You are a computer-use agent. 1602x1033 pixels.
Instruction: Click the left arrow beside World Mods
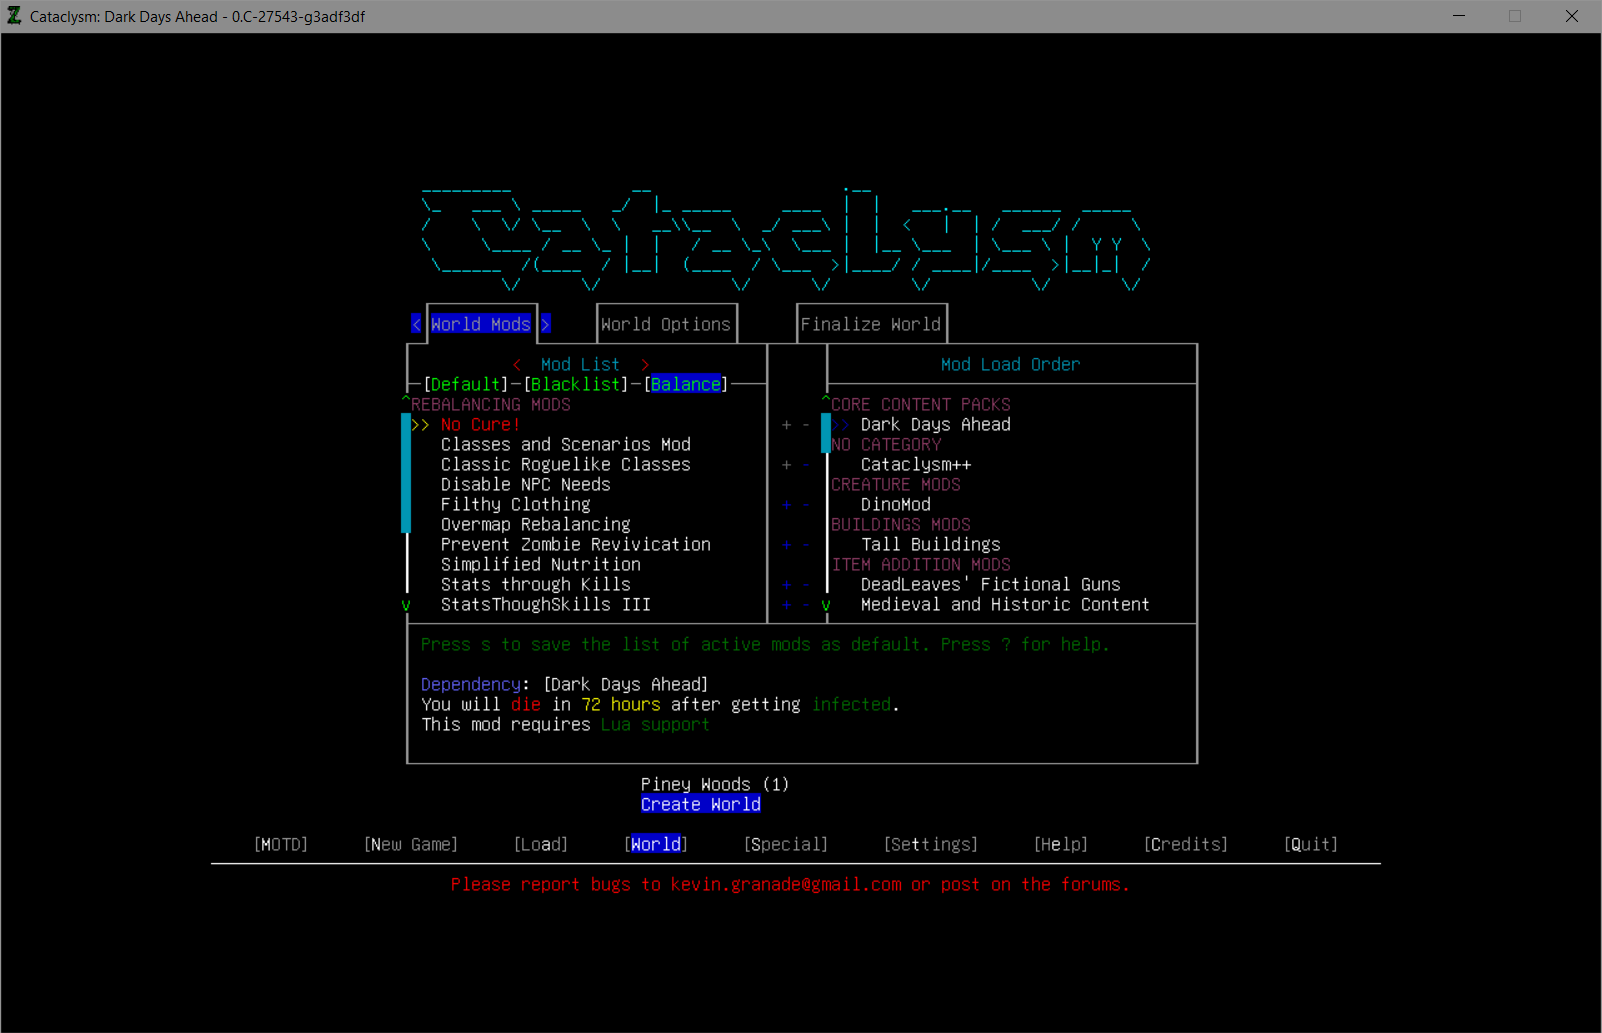tap(416, 324)
